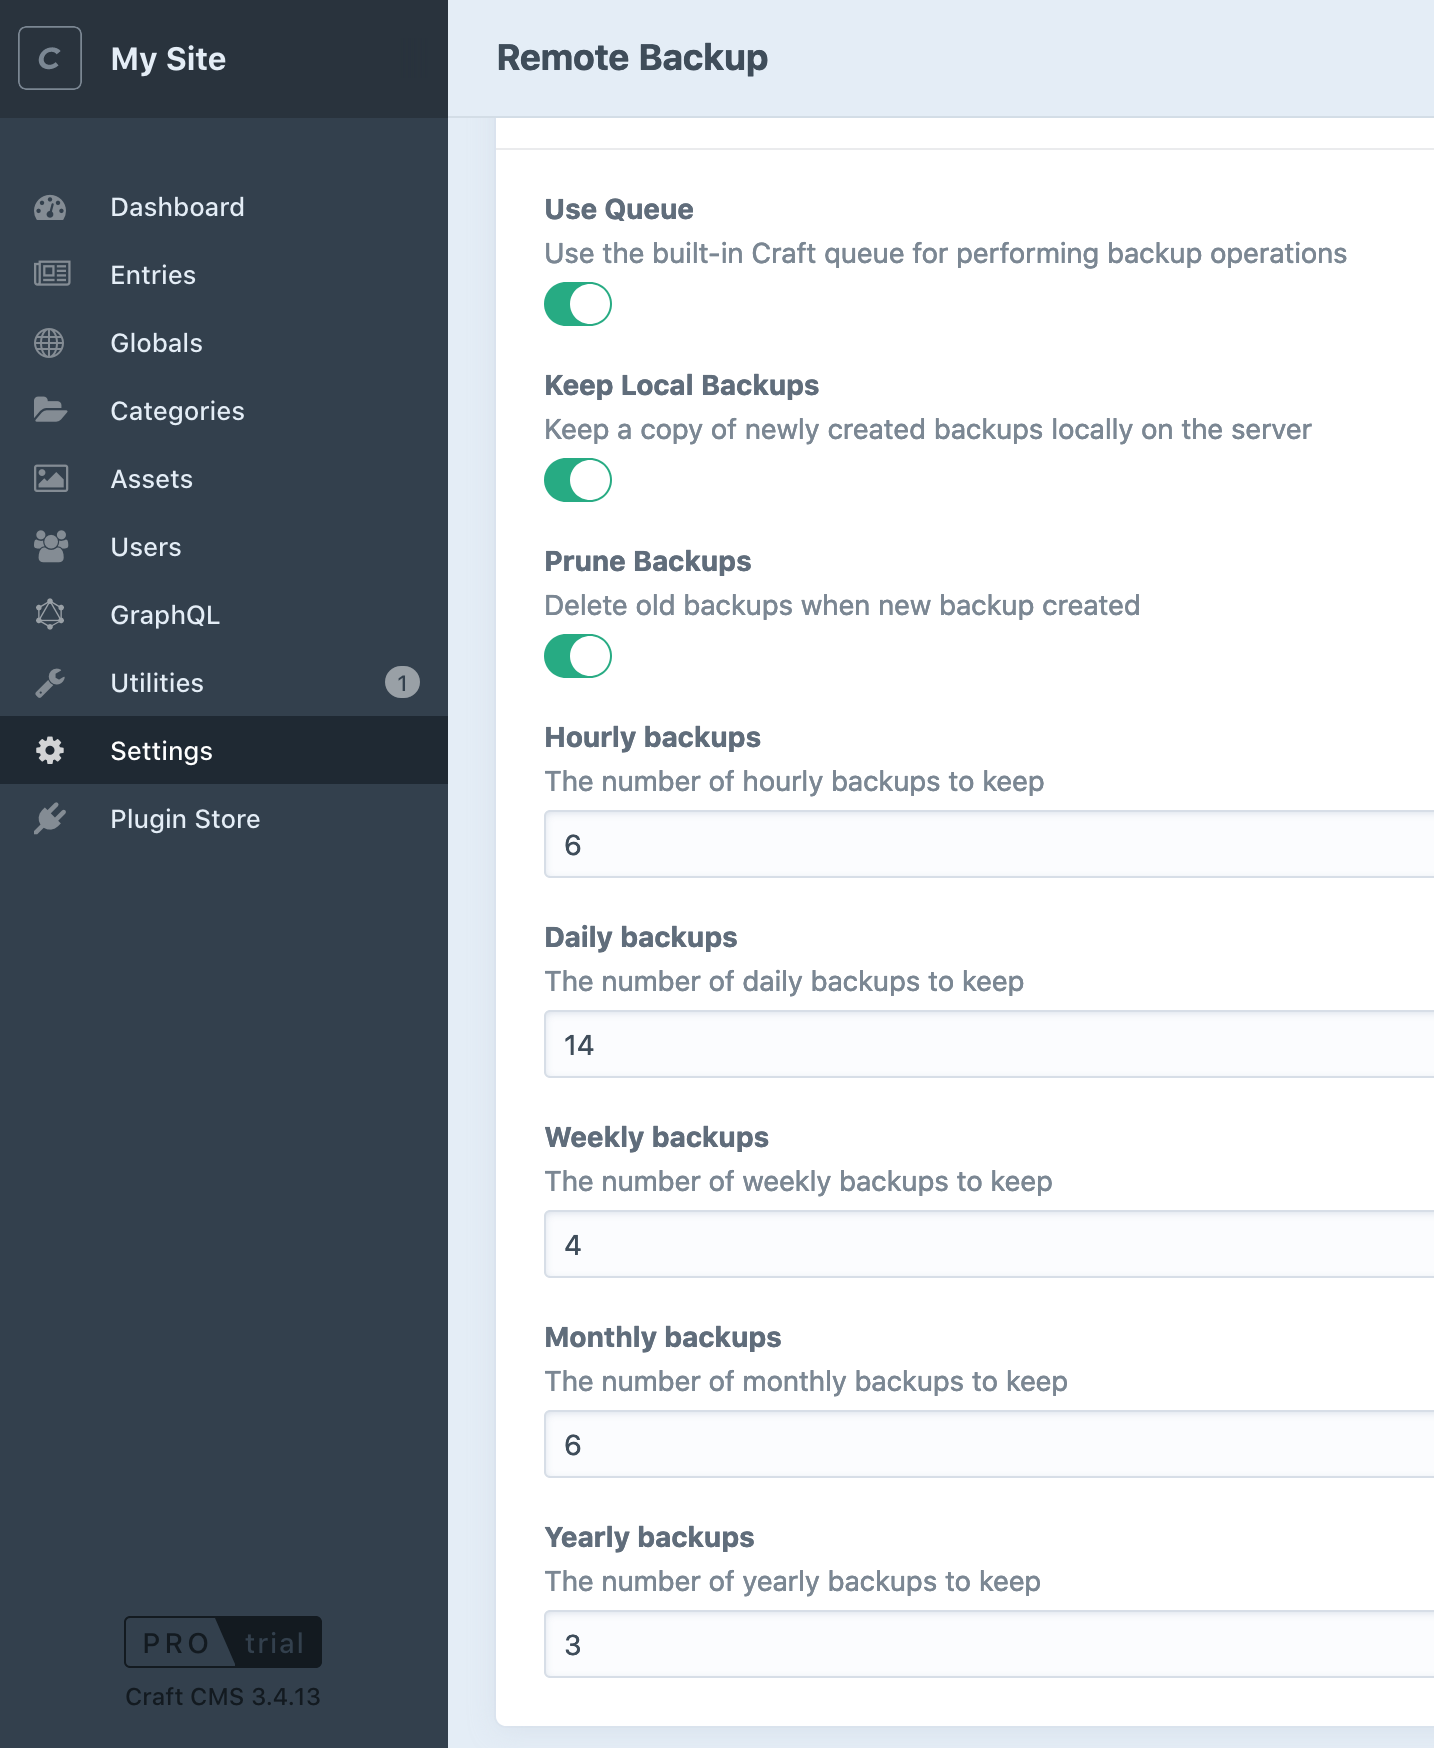Image resolution: width=1434 pixels, height=1748 pixels.
Task: Click the GraphQL logo icon
Action: [x=50, y=614]
